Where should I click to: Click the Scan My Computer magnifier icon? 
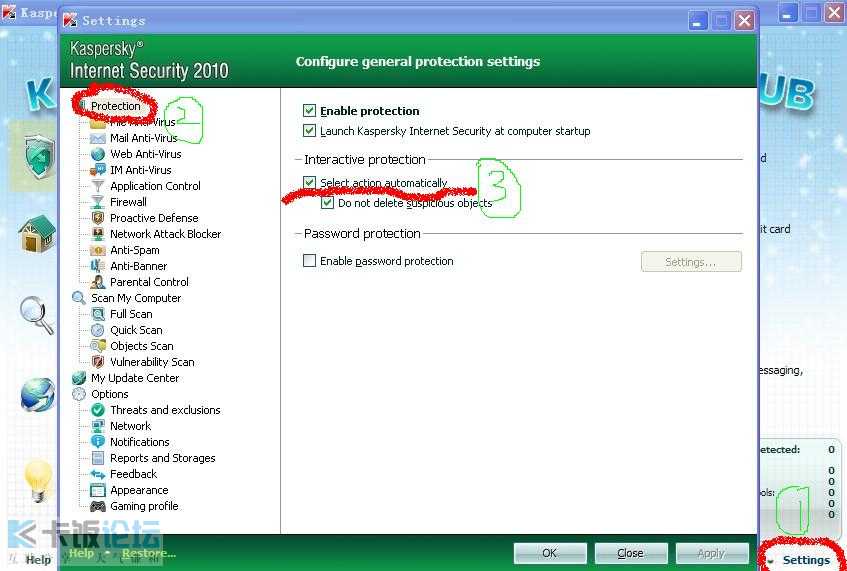[x=79, y=298]
